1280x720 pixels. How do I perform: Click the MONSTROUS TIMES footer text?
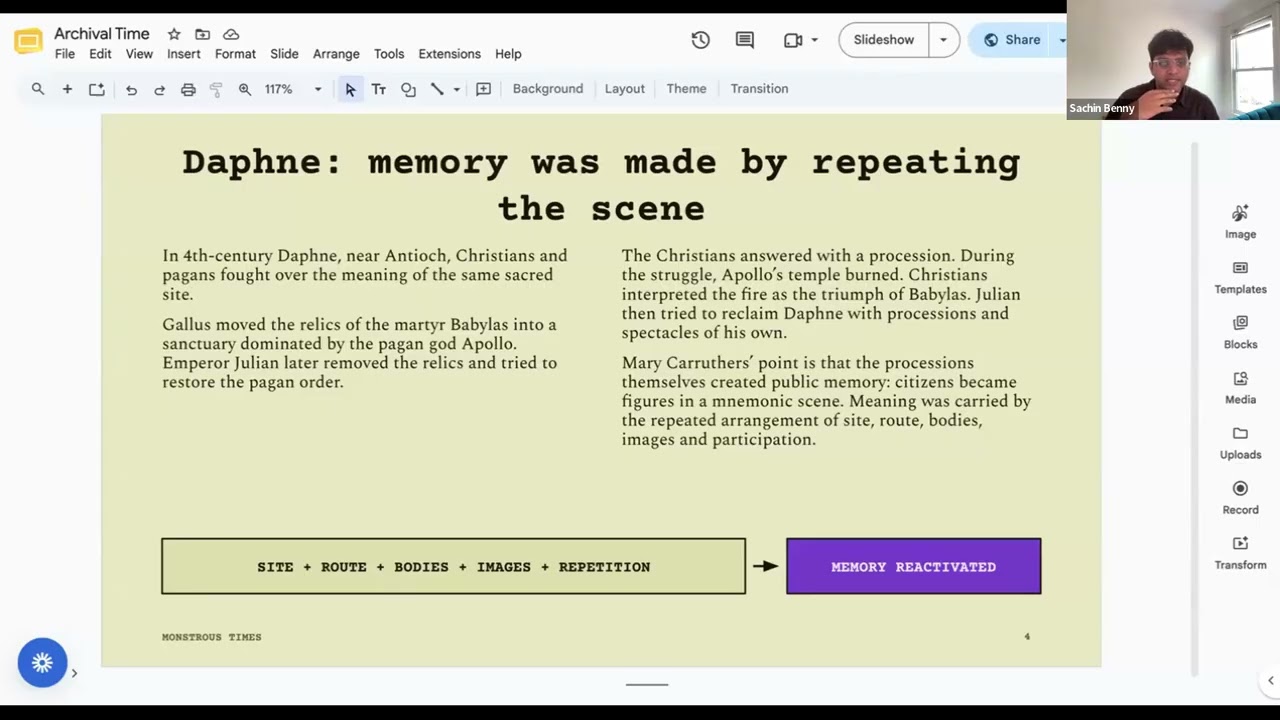(212, 637)
